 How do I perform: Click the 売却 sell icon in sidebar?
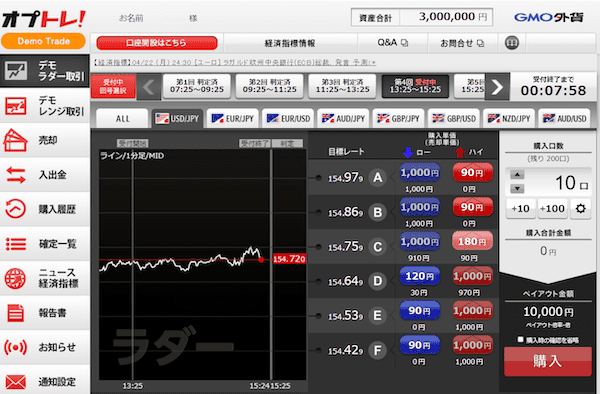click(x=15, y=140)
